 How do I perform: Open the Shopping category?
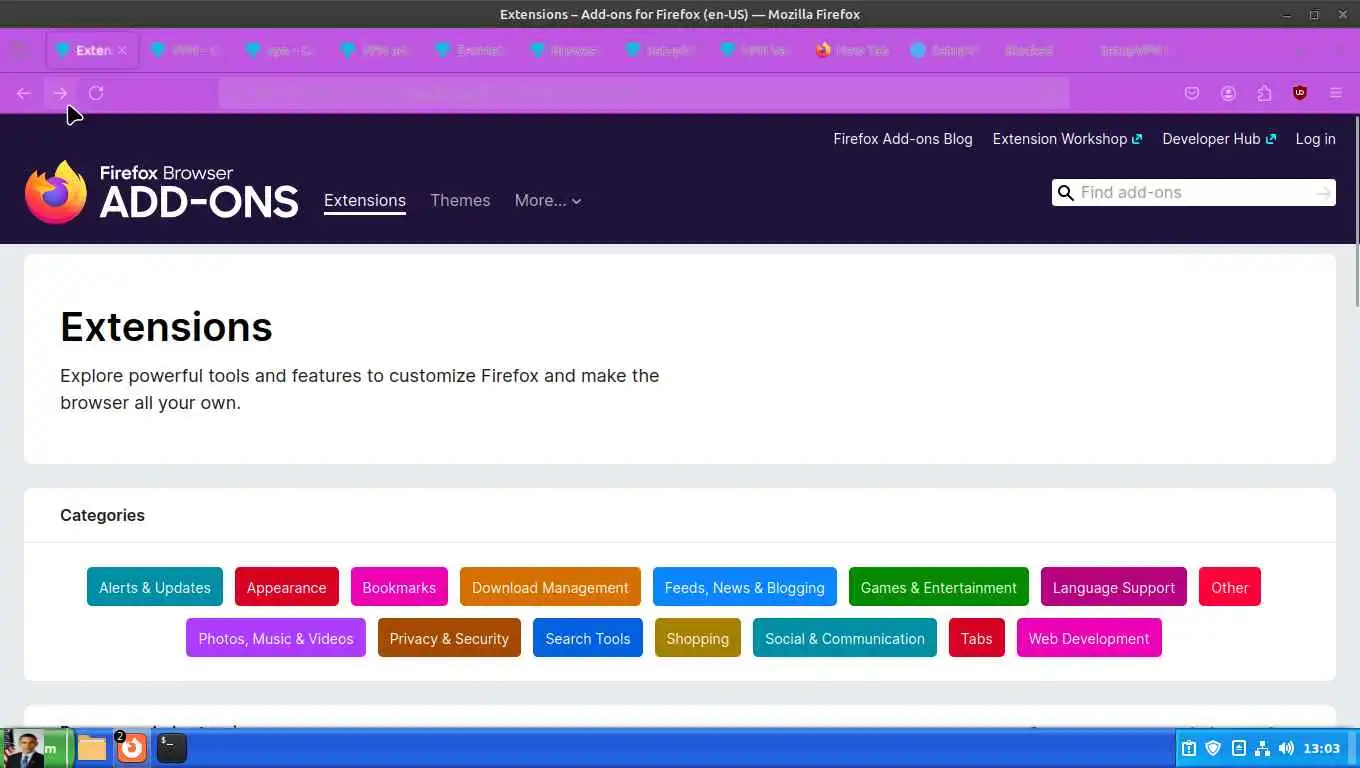[698, 638]
